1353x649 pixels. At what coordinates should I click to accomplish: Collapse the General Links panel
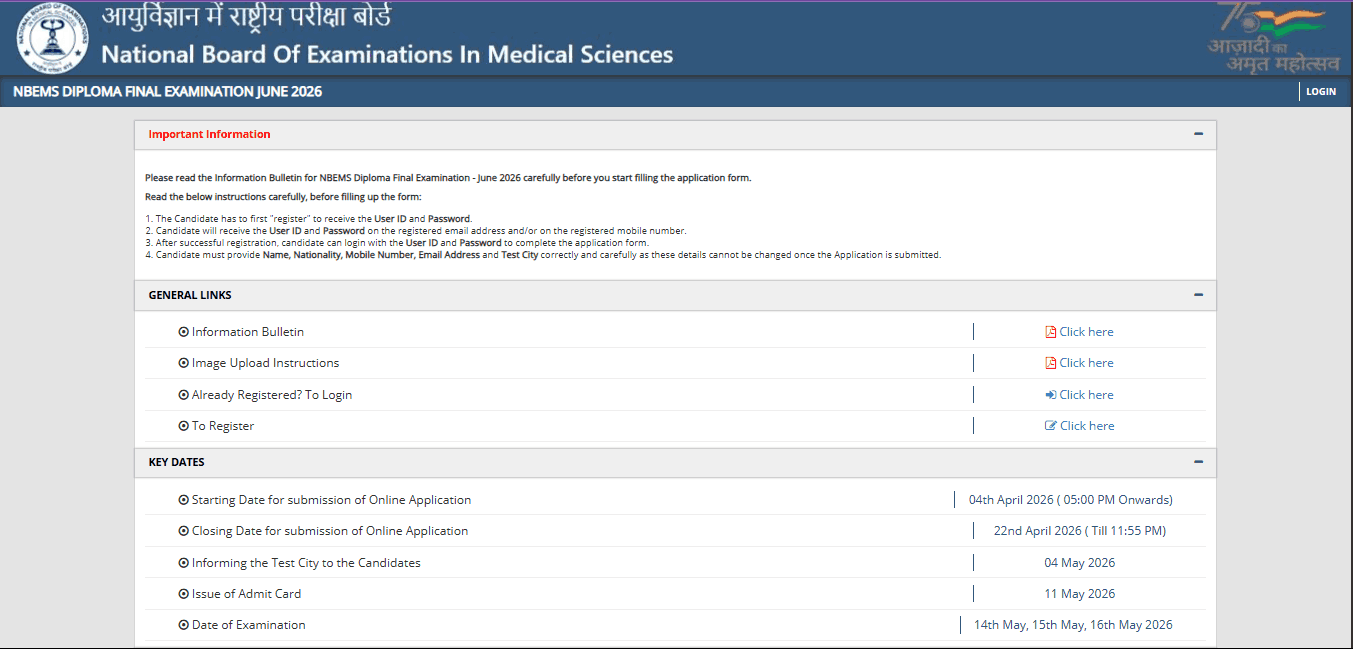pos(1198,295)
